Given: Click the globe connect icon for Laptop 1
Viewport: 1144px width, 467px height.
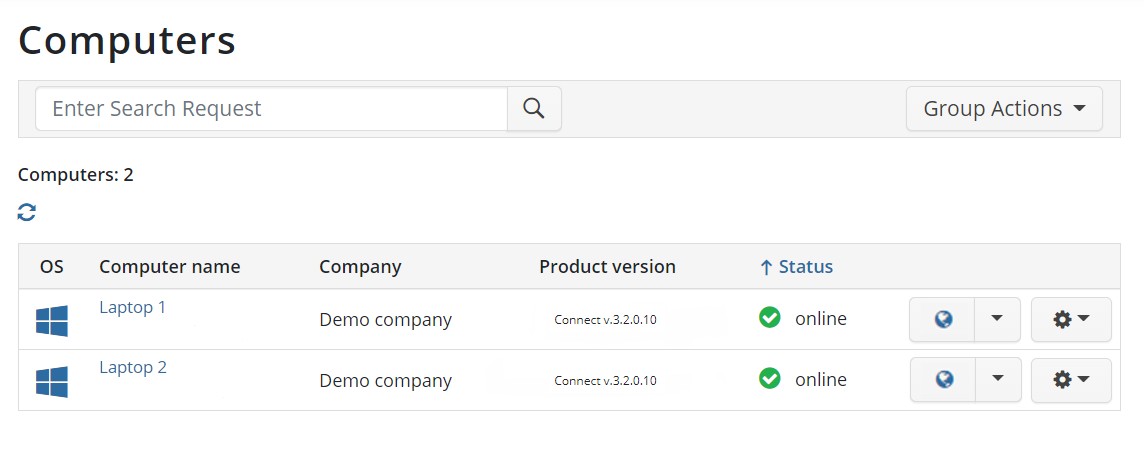Looking at the screenshot, I should 943,319.
